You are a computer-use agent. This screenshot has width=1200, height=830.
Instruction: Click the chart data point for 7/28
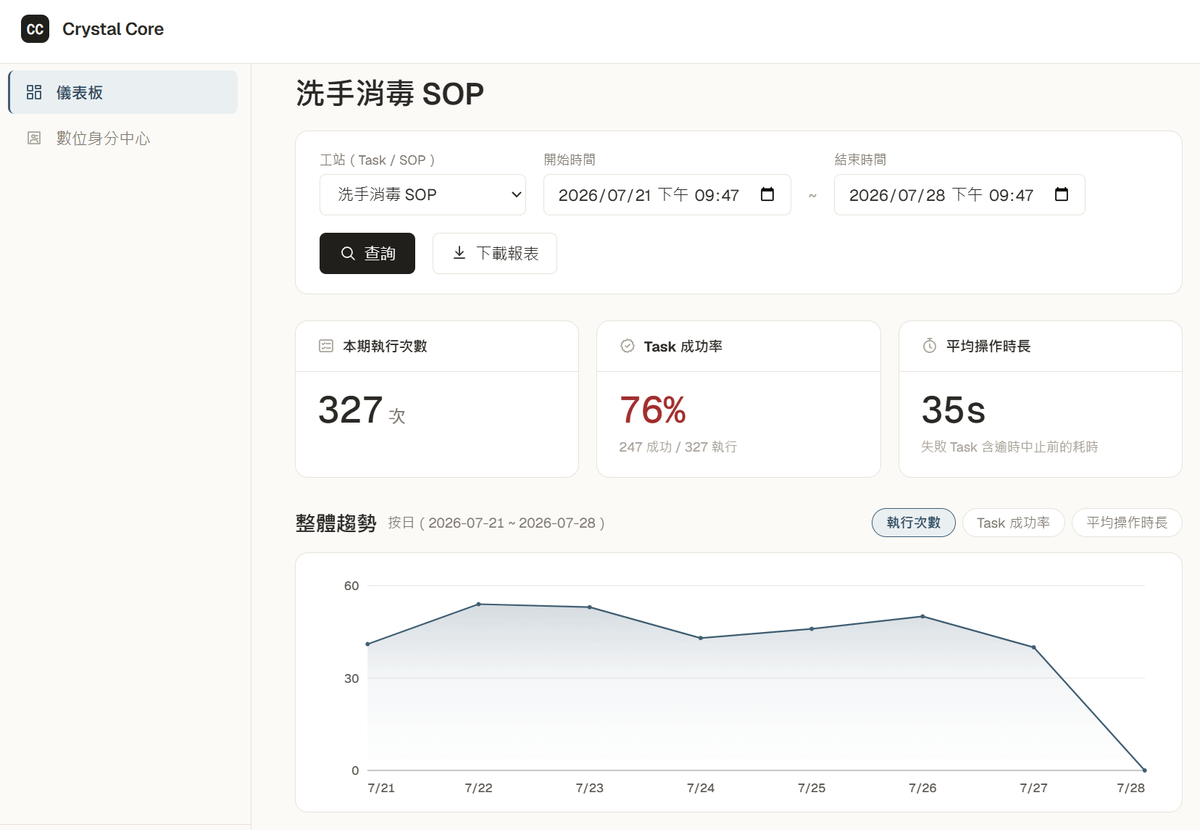point(1144,770)
